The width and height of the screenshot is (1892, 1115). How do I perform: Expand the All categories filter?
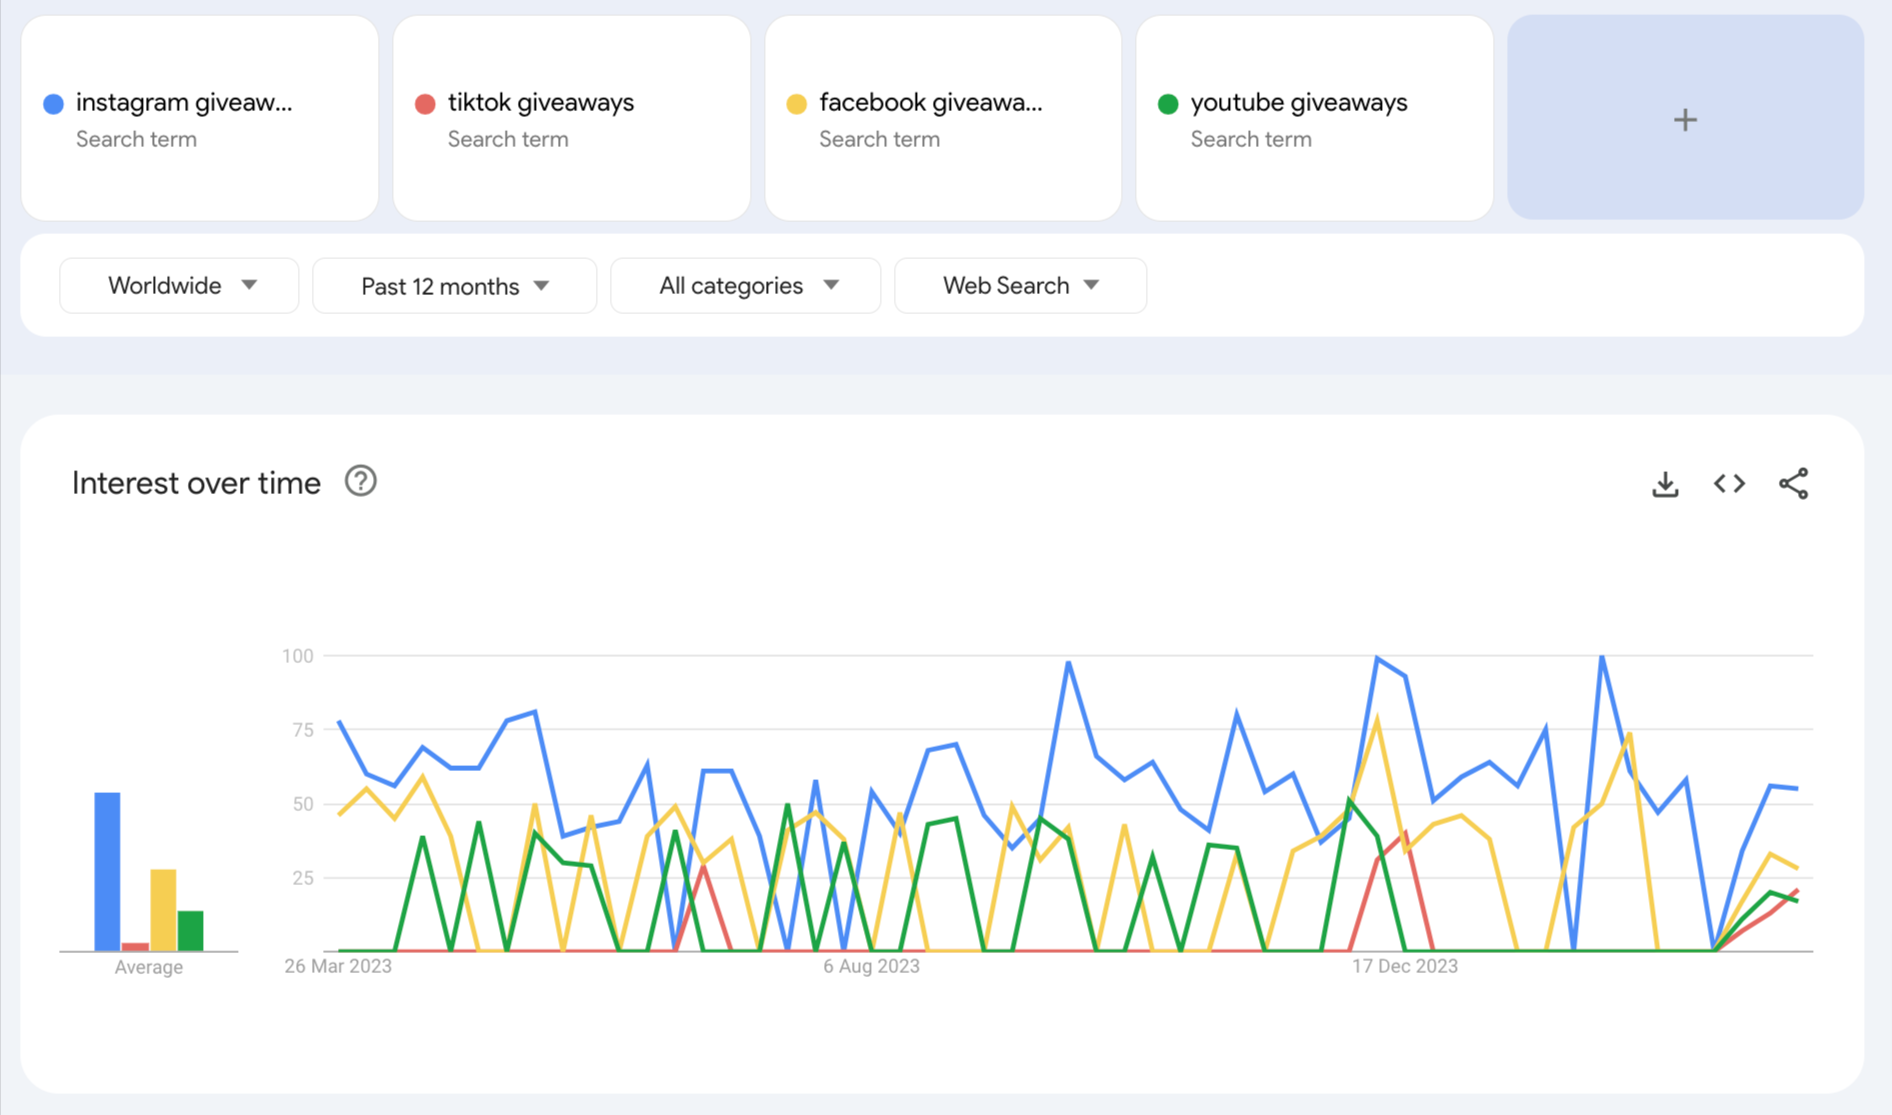point(745,286)
